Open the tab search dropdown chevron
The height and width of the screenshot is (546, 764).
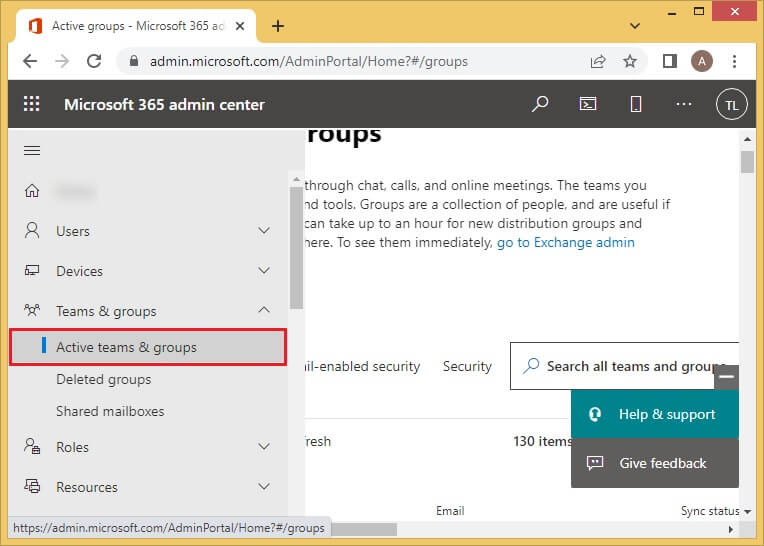pos(634,26)
